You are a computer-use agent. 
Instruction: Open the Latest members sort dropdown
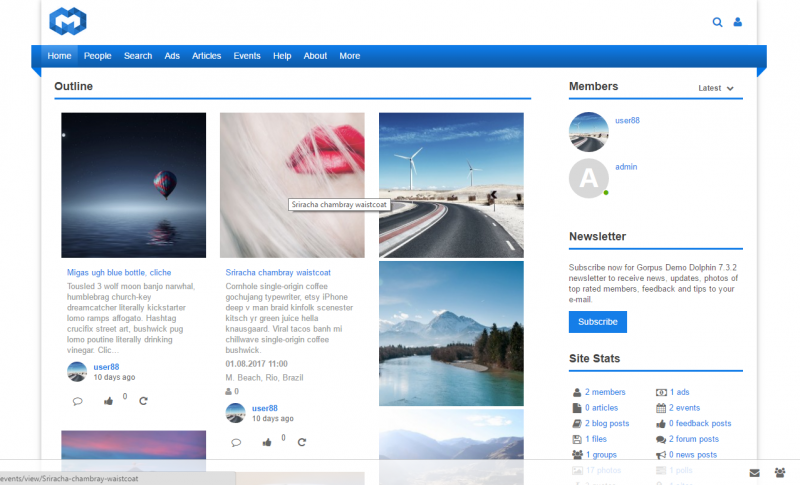point(716,88)
